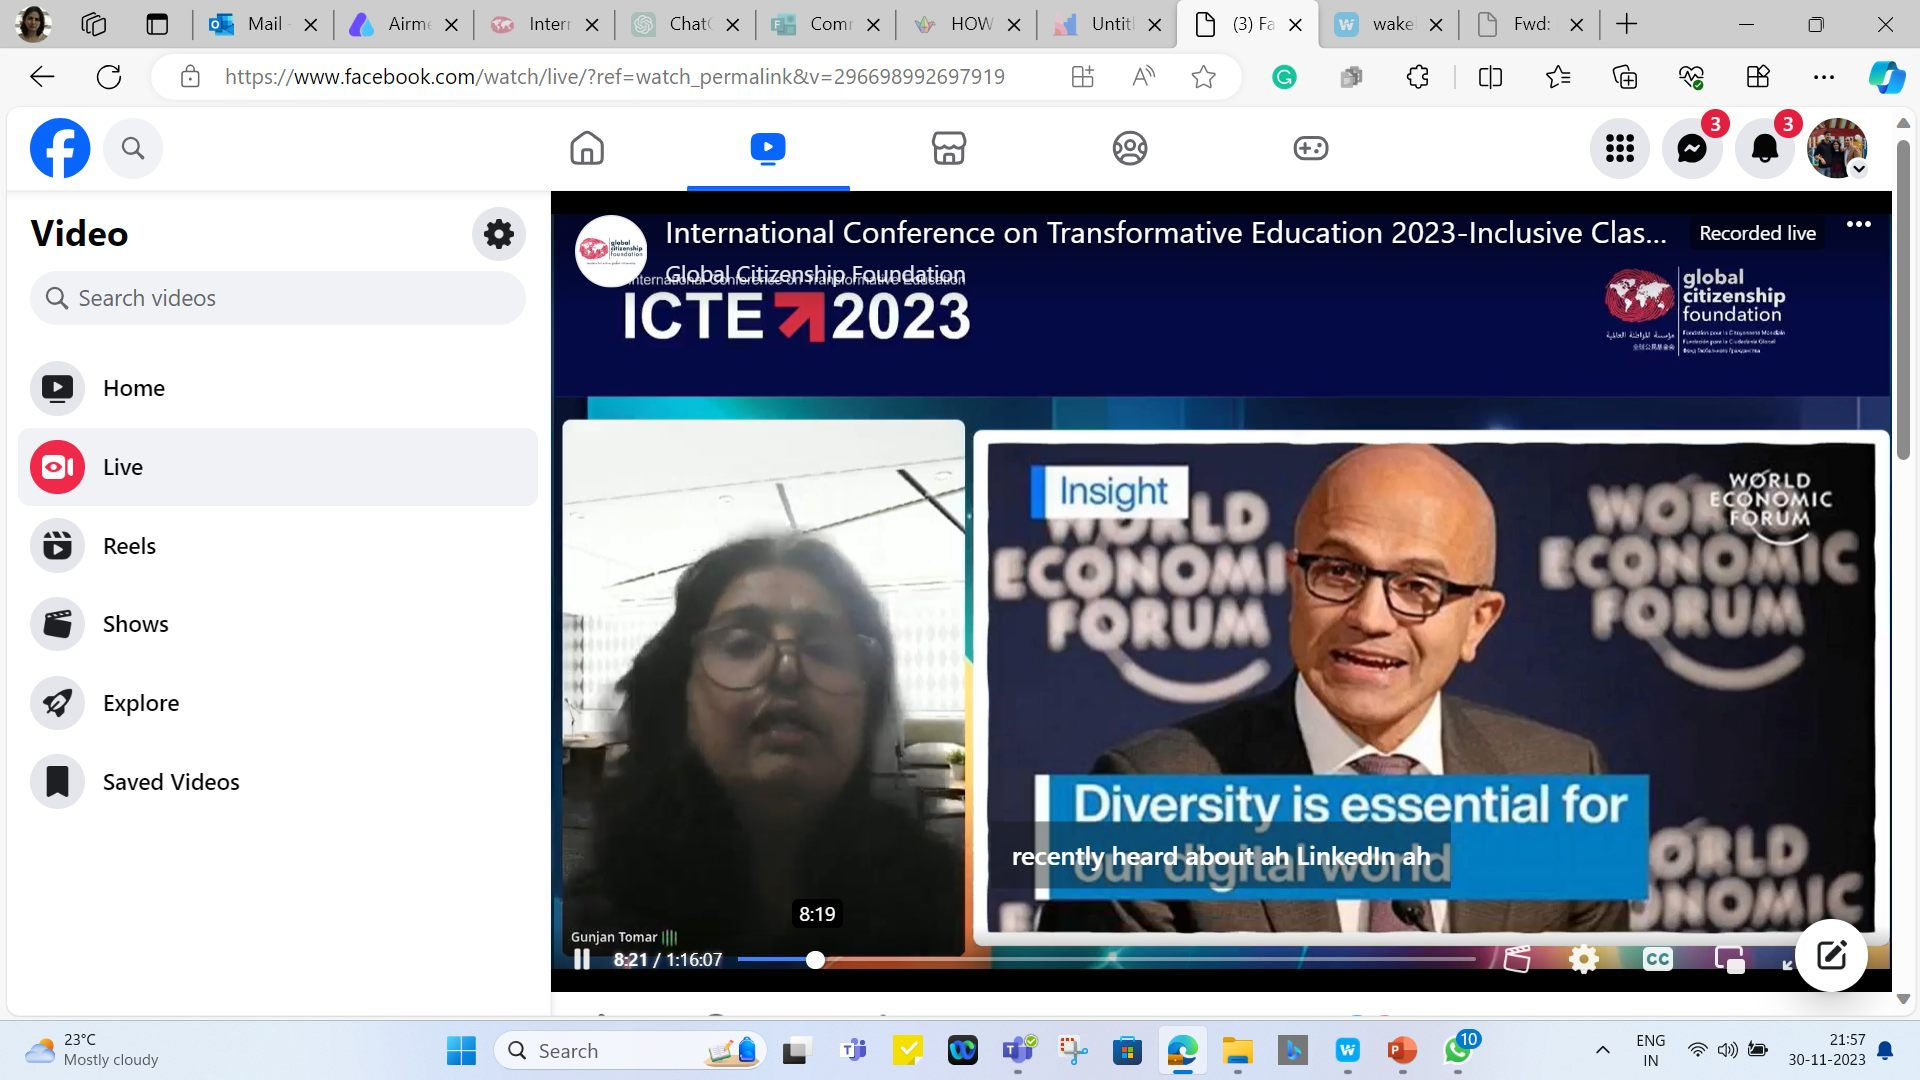Open the Video tab in top navigation
This screenshot has width=1920, height=1080.
[768, 148]
